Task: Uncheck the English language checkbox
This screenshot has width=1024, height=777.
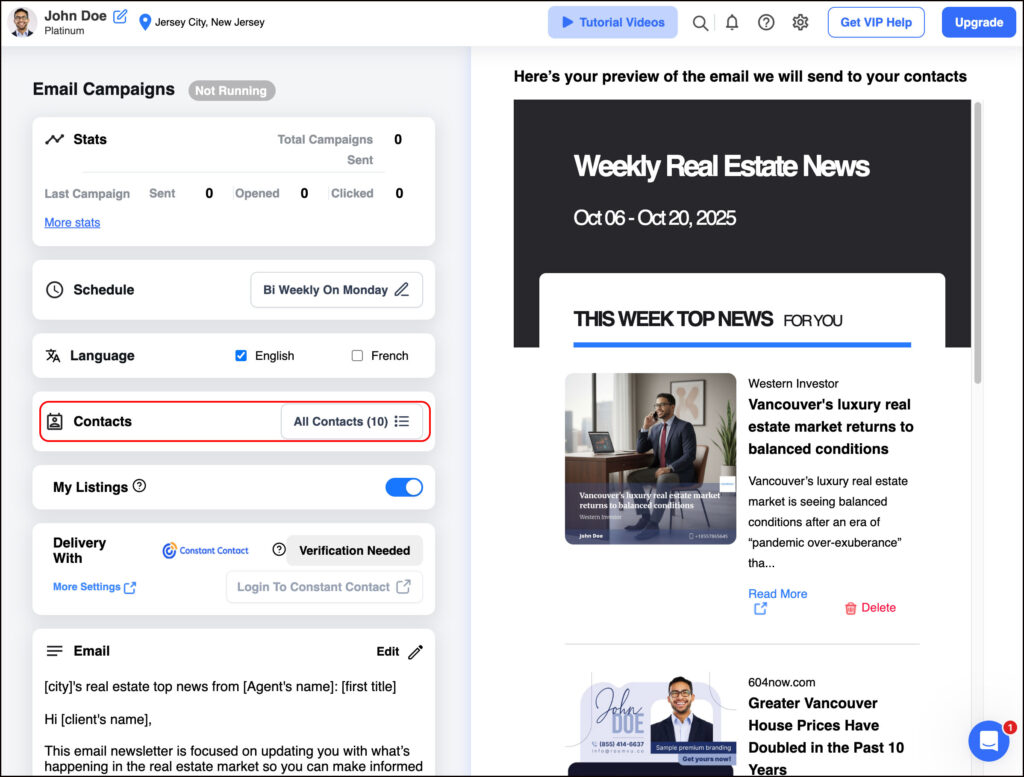Action: click(x=241, y=355)
